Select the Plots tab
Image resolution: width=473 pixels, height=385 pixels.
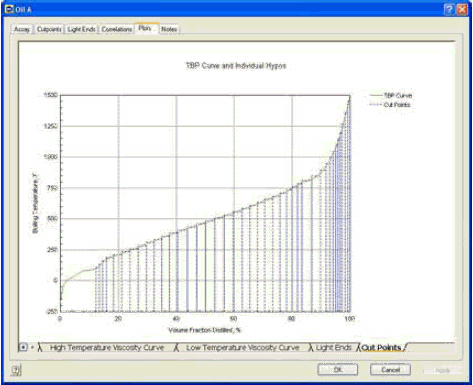(x=145, y=28)
